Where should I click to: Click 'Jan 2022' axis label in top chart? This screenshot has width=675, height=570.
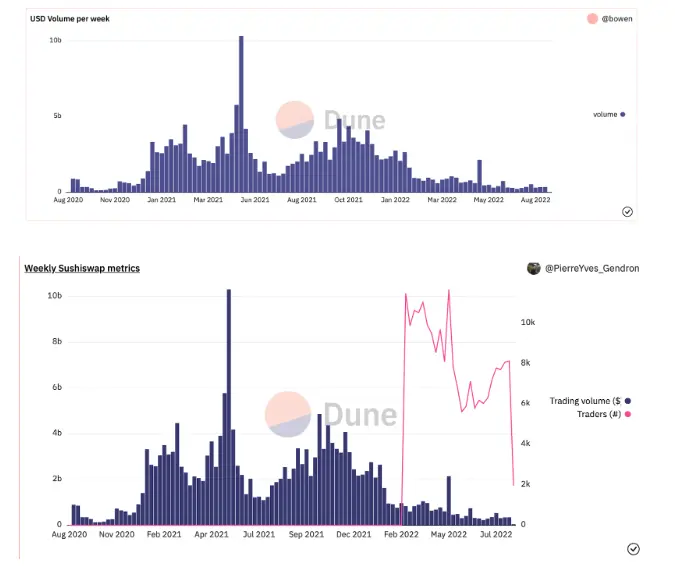395,200
